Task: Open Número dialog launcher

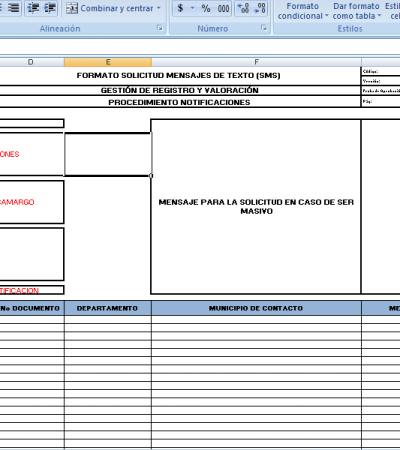Action: [264, 28]
